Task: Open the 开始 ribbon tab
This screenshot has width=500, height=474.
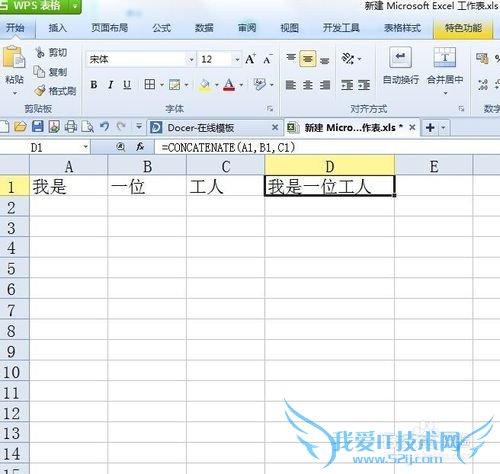Action: 15,28
